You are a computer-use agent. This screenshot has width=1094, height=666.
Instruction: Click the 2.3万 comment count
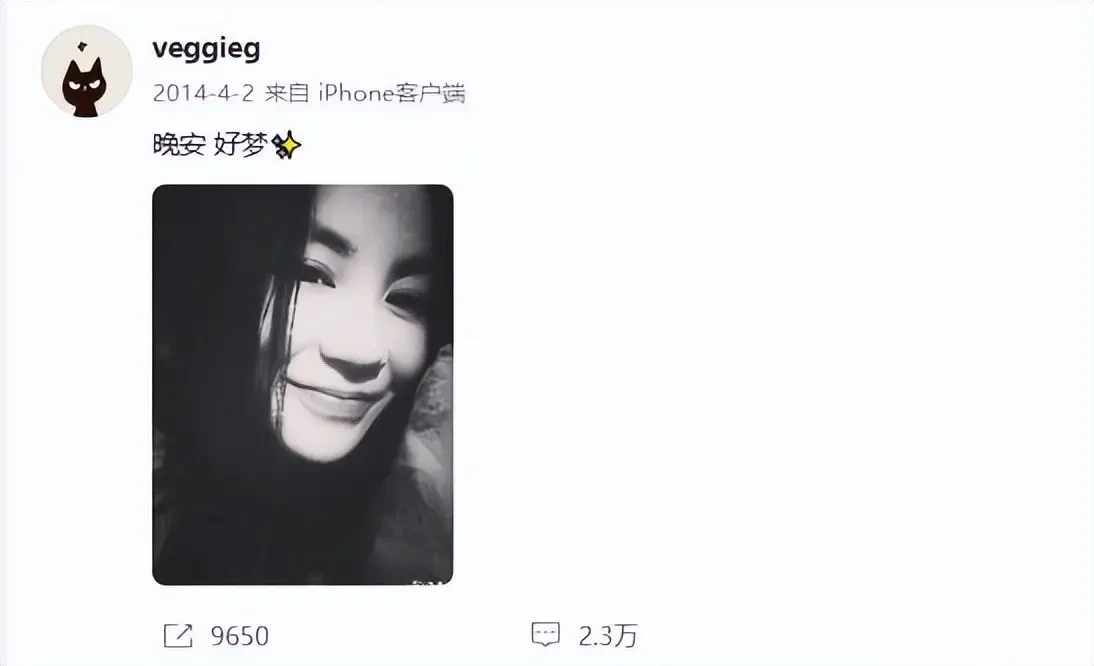click(608, 635)
